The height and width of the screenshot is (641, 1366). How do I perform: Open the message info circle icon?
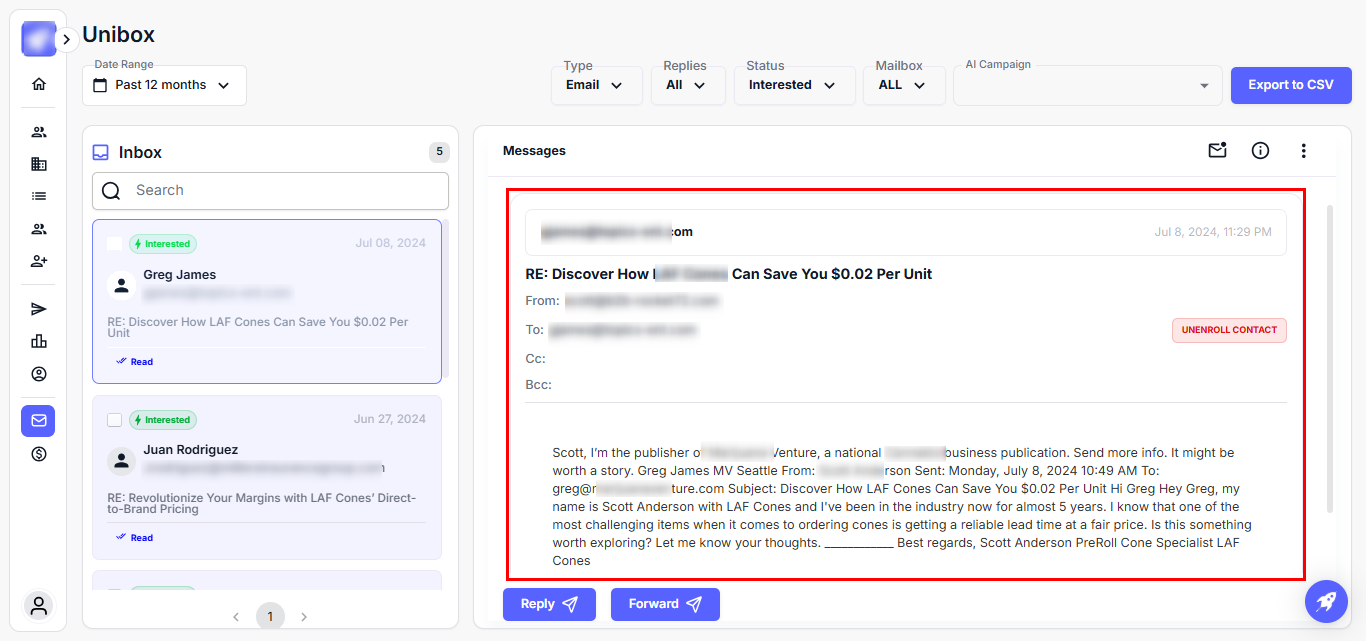point(1260,151)
